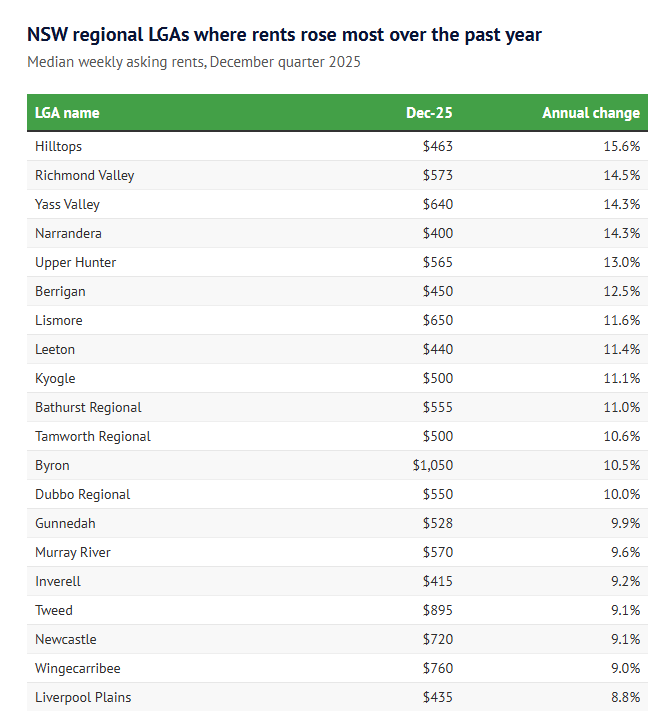The height and width of the screenshot is (725, 648).
Task: Click Byron's $1,050 rent value
Action: click(432, 465)
